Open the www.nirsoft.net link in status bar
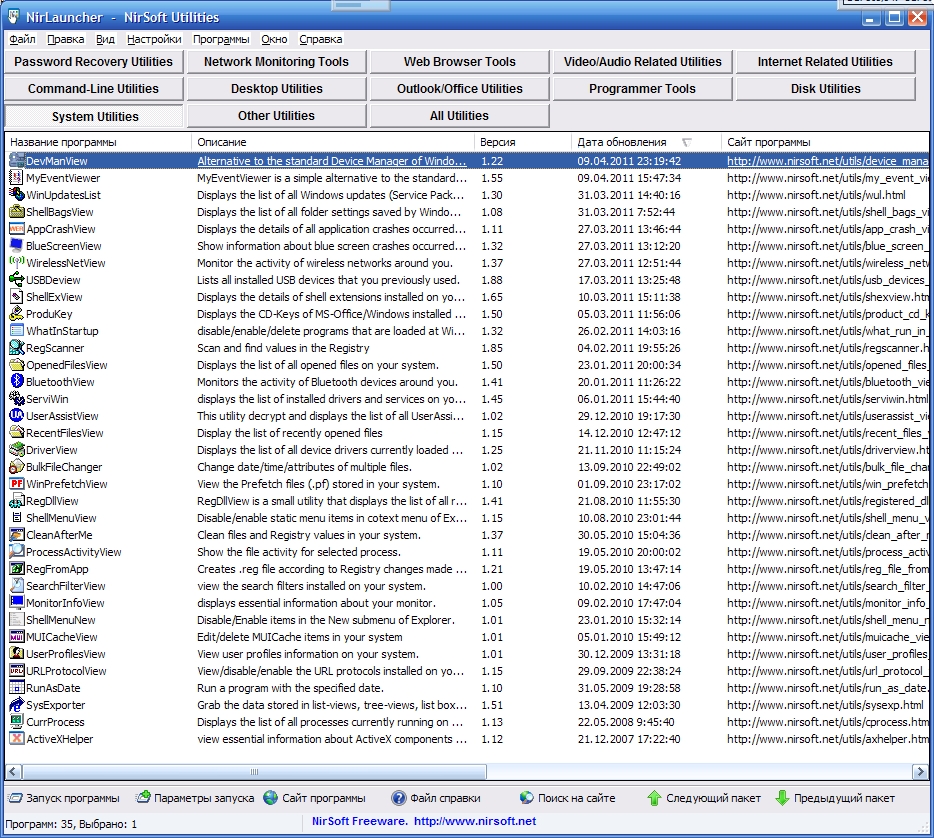This screenshot has height=838, width=934. coord(475,821)
